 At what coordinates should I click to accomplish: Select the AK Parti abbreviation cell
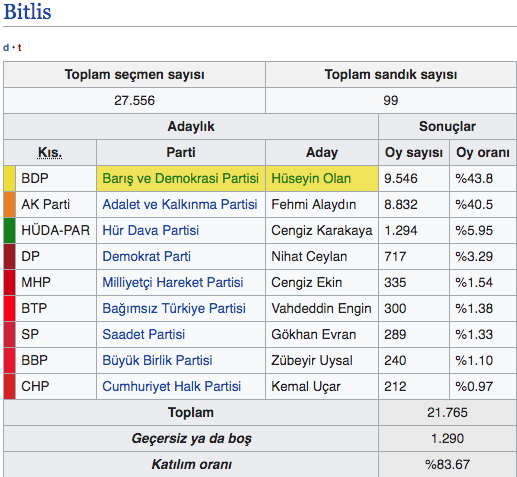point(56,204)
